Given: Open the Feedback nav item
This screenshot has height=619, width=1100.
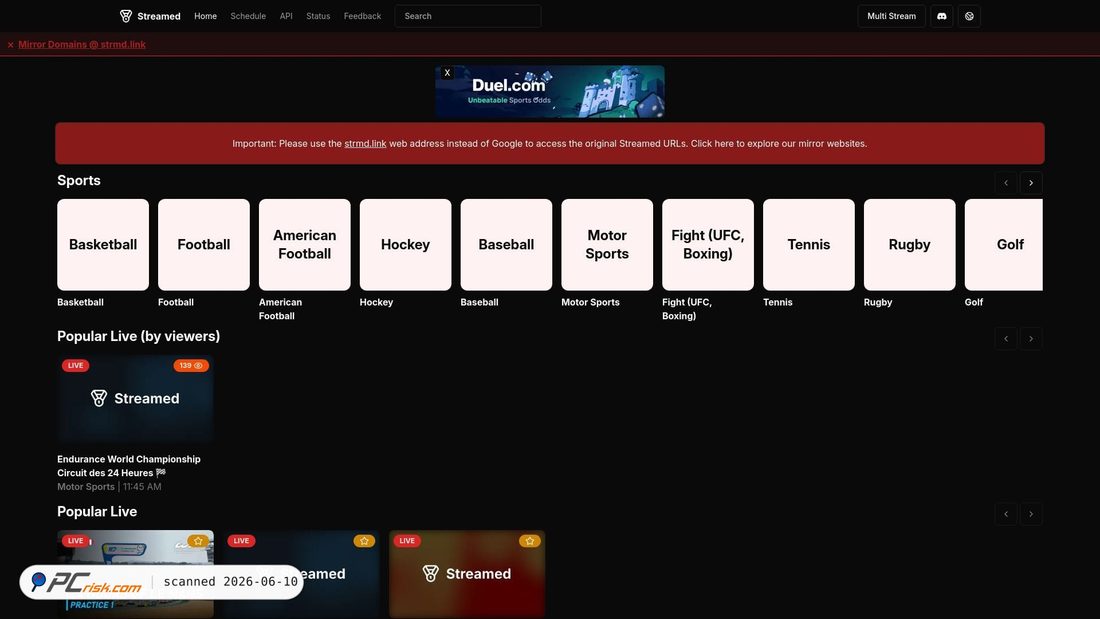Looking at the screenshot, I should click(x=362, y=16).
